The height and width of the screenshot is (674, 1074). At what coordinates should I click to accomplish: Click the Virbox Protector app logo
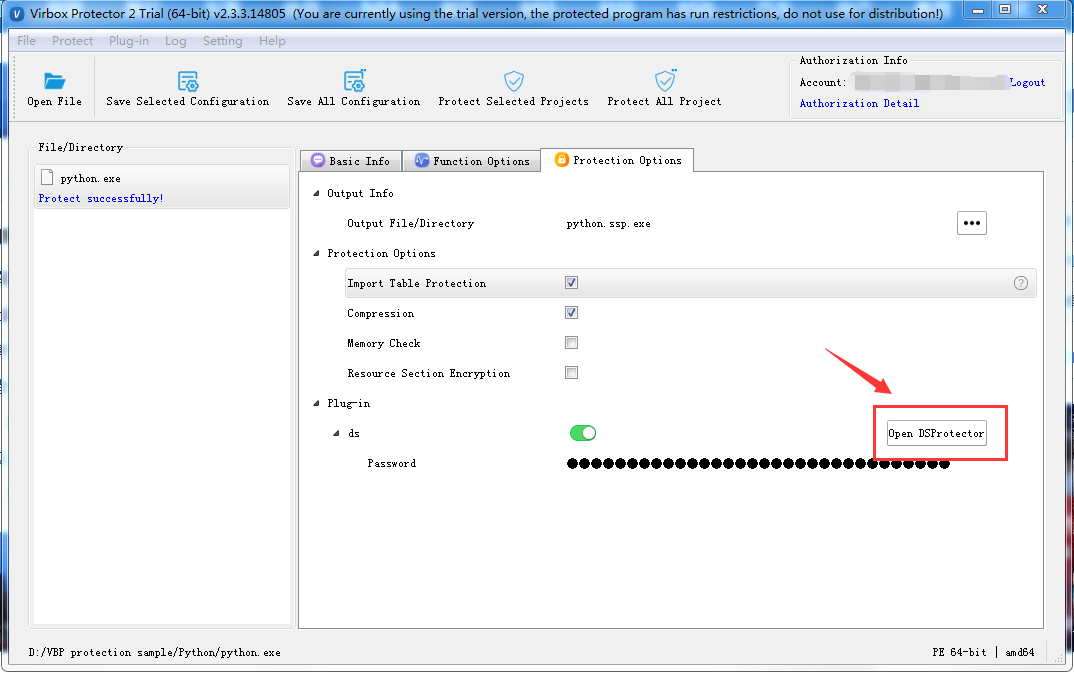tap(18, 14)
